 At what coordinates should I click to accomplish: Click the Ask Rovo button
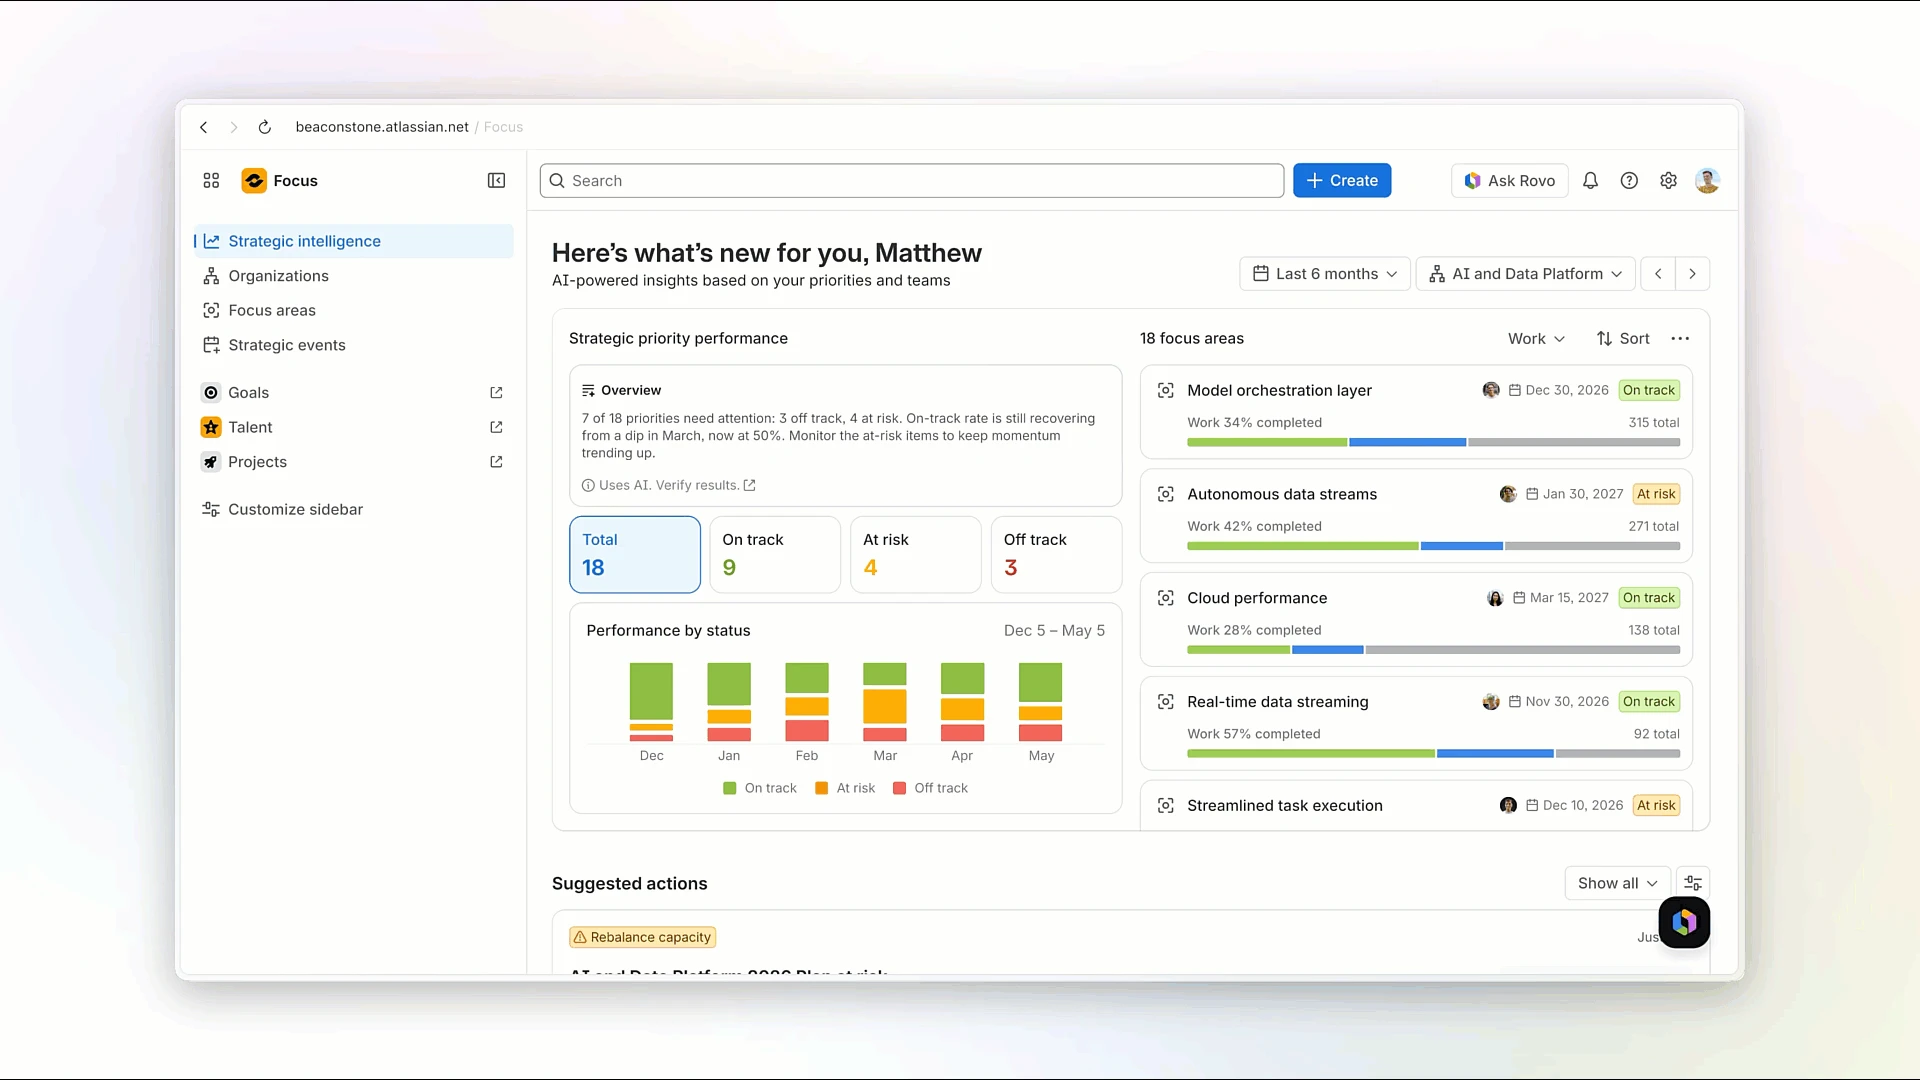coord(1510,180)
